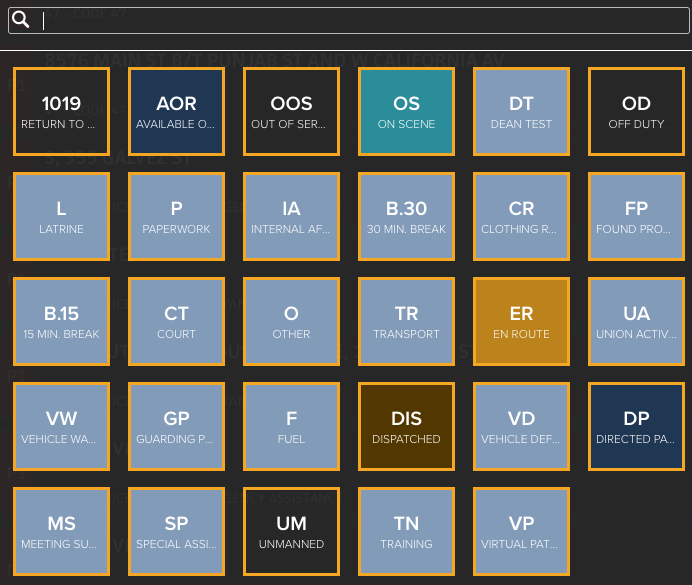
Task: Choose IA Internal Affairs tile
Action: [291, 217]
